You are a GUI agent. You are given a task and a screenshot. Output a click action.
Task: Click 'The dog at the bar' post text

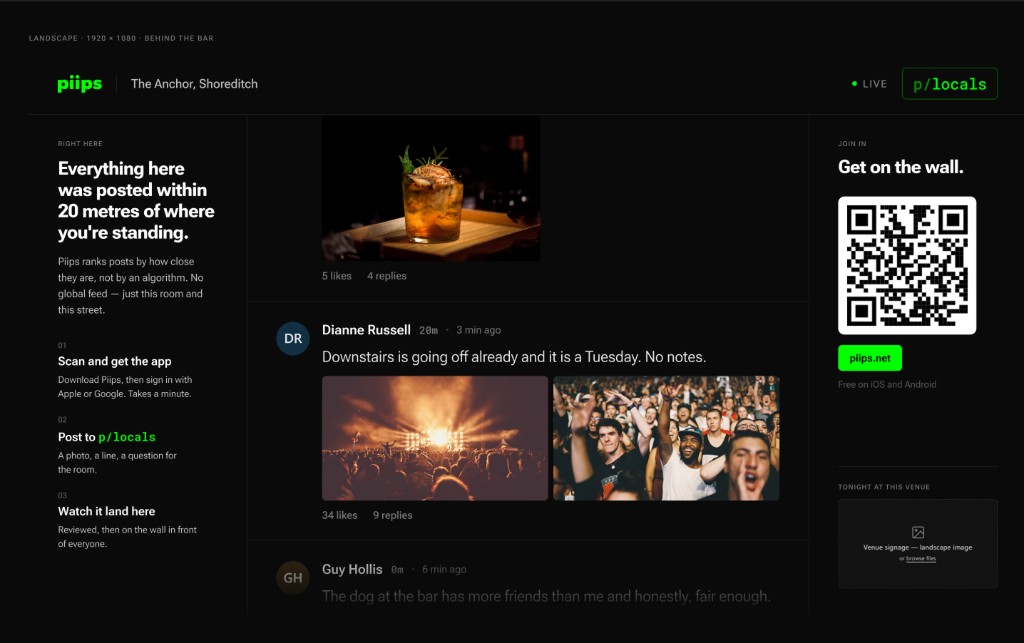546,596
